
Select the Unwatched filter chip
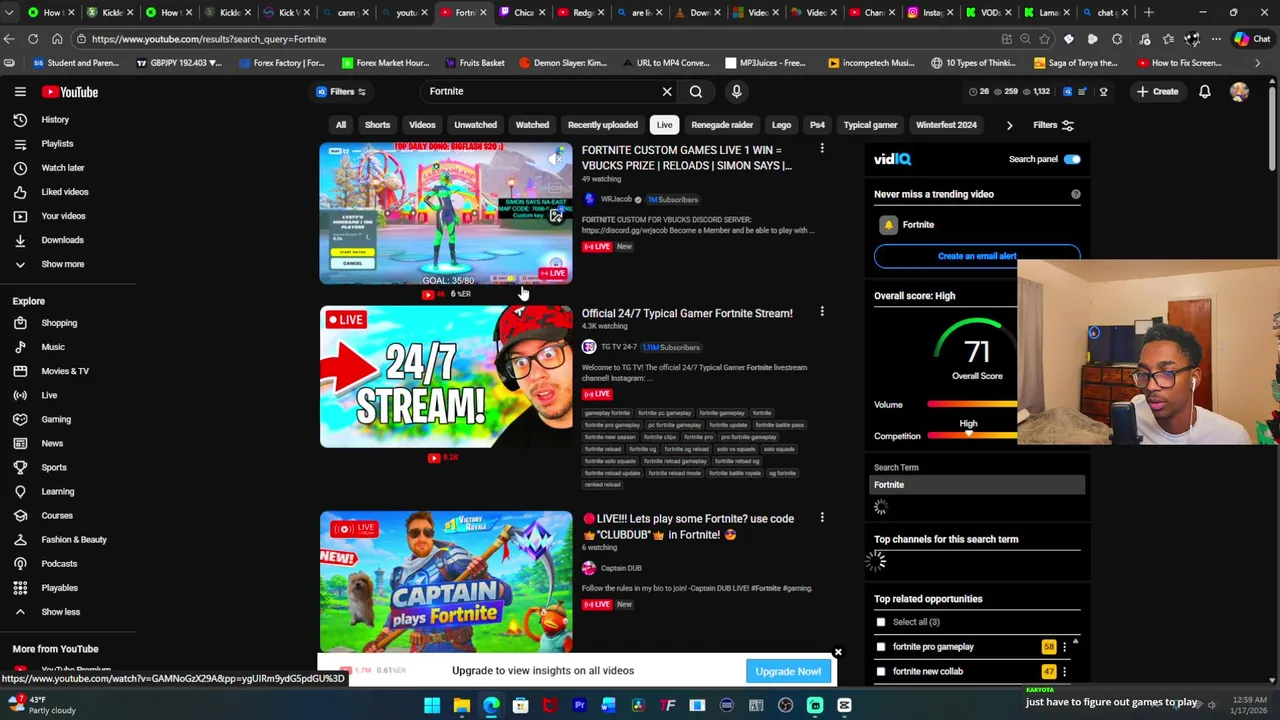(x=475, y=125)
